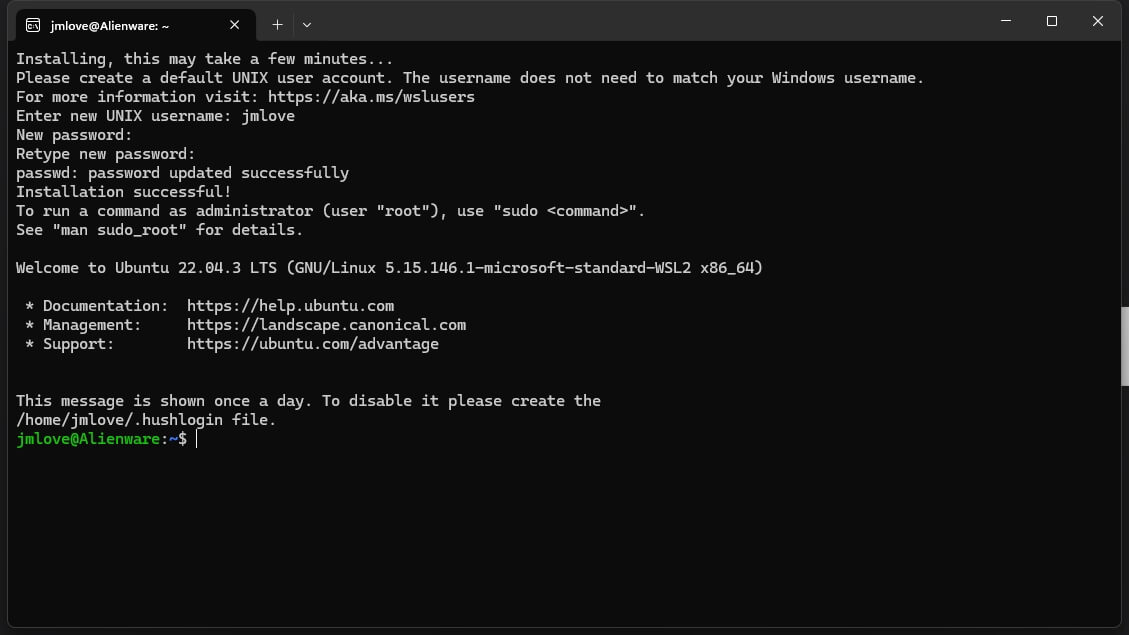The image size is (1129, 635).
Task: Minimize the terminal window
Action: click(x=1005, y=21)
